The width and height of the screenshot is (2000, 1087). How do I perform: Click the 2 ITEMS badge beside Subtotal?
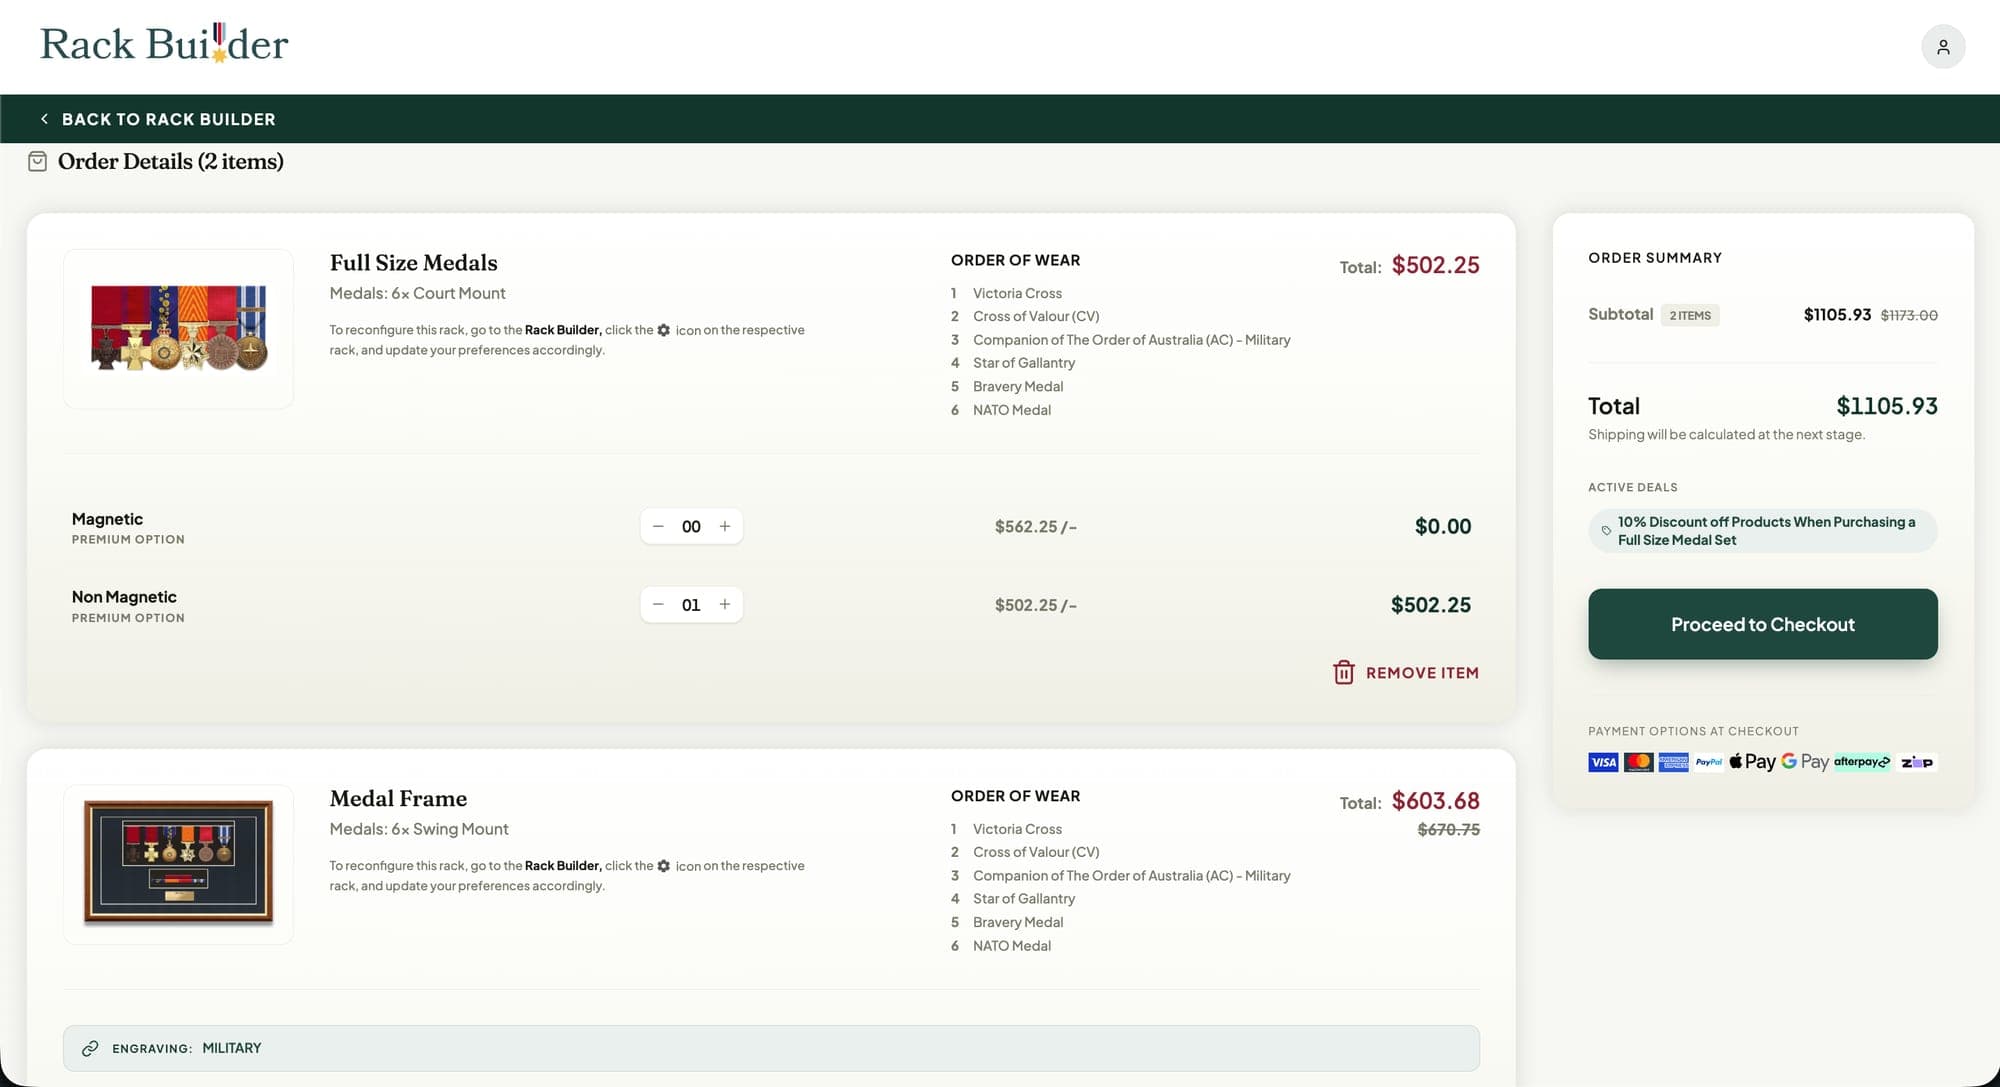(x=1690, y=315)
